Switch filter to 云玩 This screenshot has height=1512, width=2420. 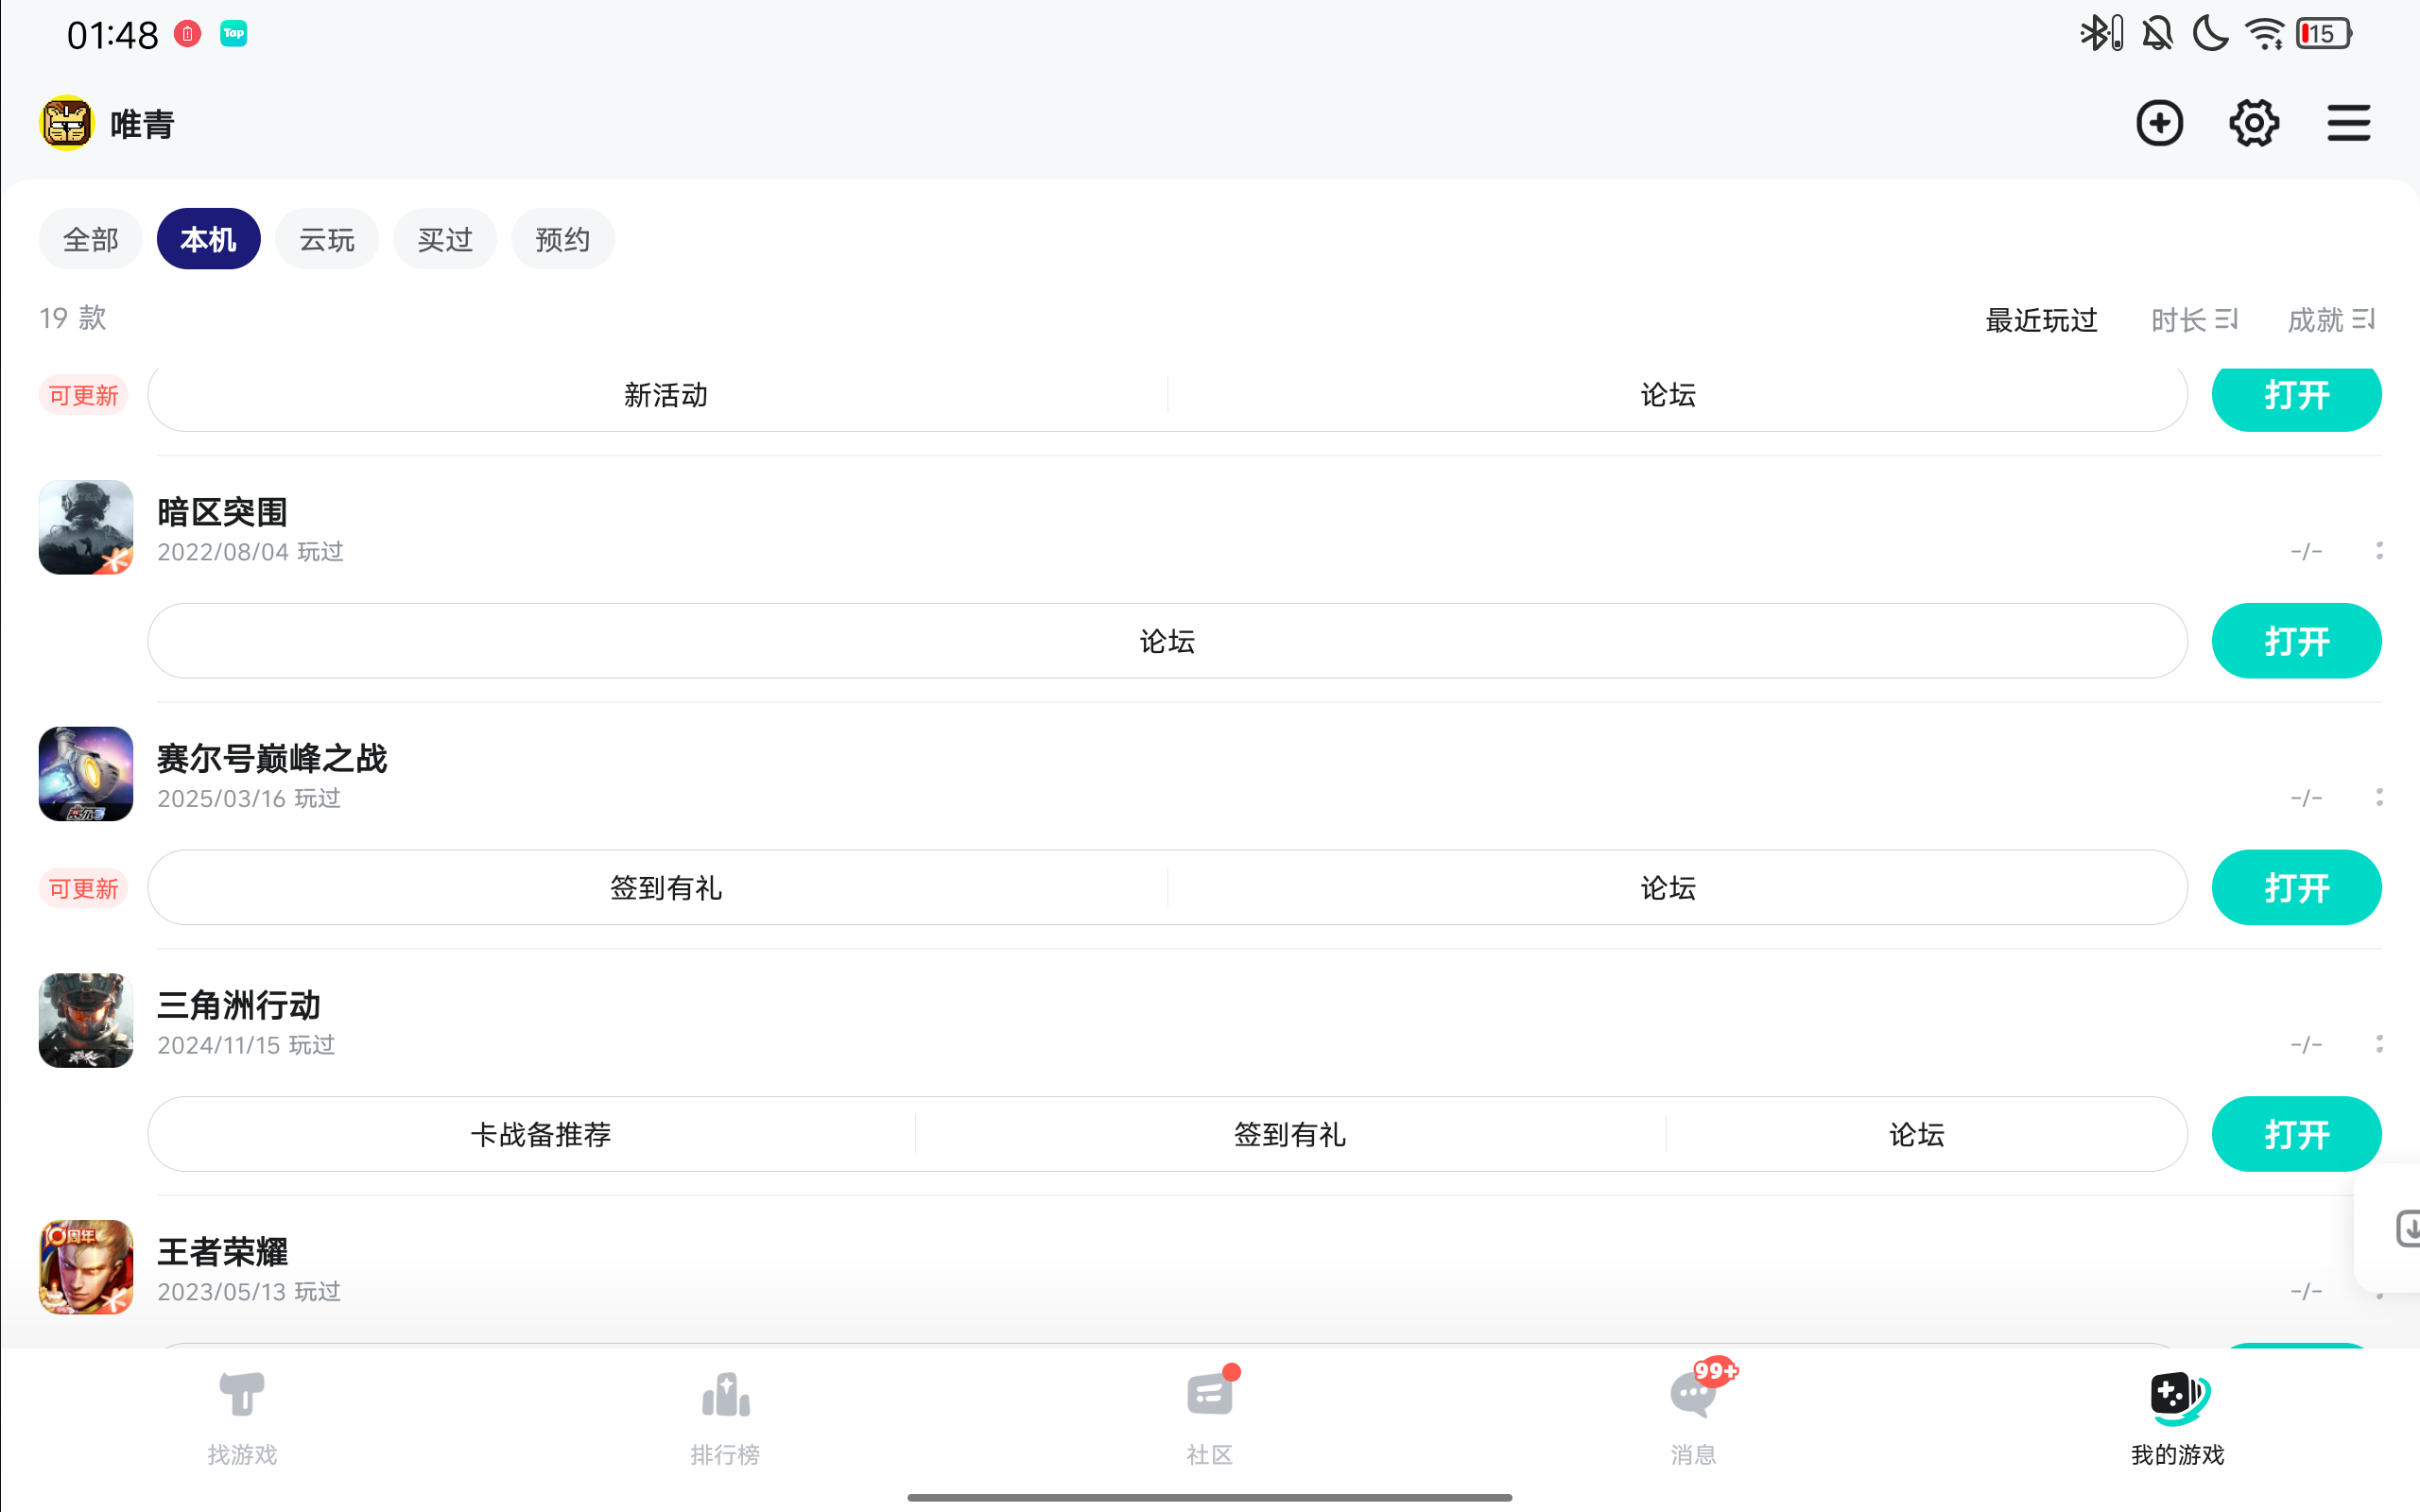(327, 240)
